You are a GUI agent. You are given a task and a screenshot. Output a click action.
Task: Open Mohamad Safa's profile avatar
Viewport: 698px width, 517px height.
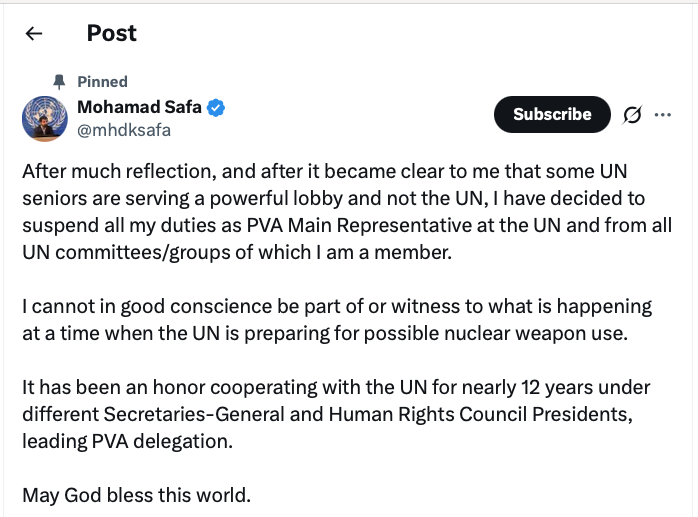45,117
